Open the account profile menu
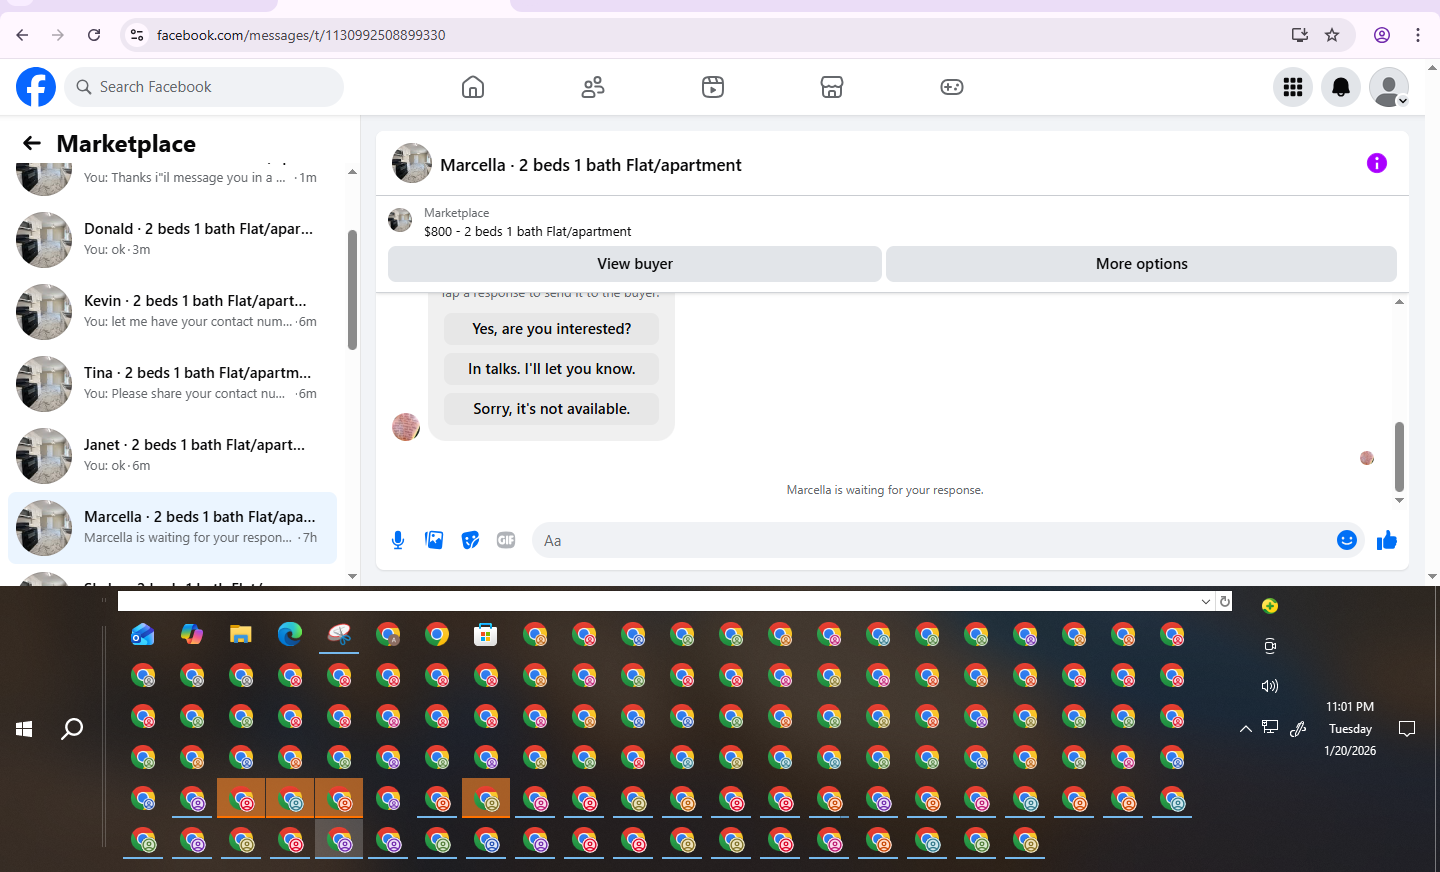 coord(1389,87)
